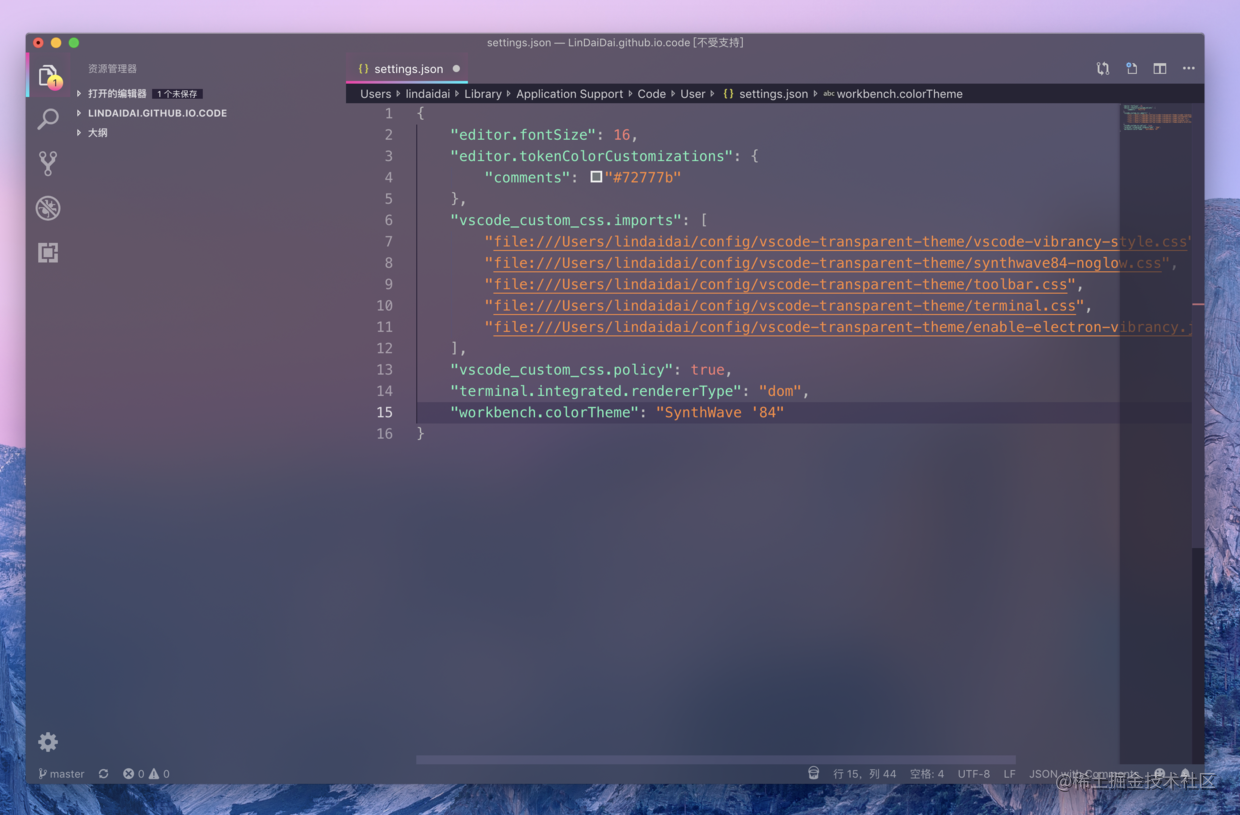Click the compare changes icon in editor toolbar

pos(1103,69)
